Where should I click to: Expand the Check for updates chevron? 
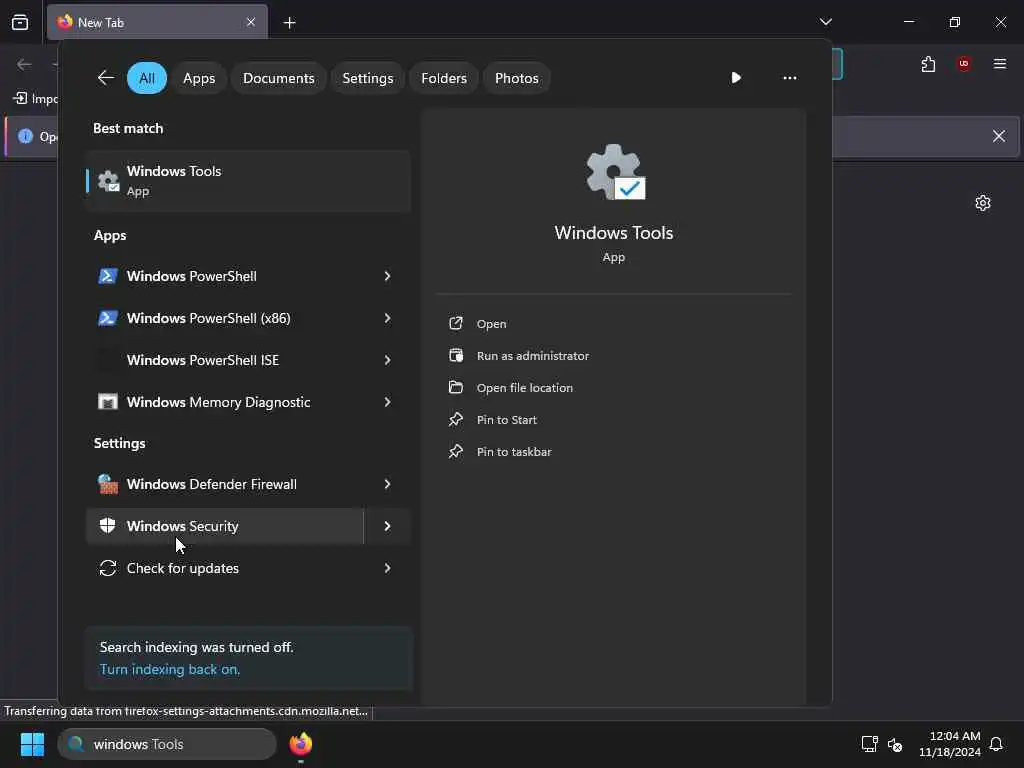[x=387, y=568]
